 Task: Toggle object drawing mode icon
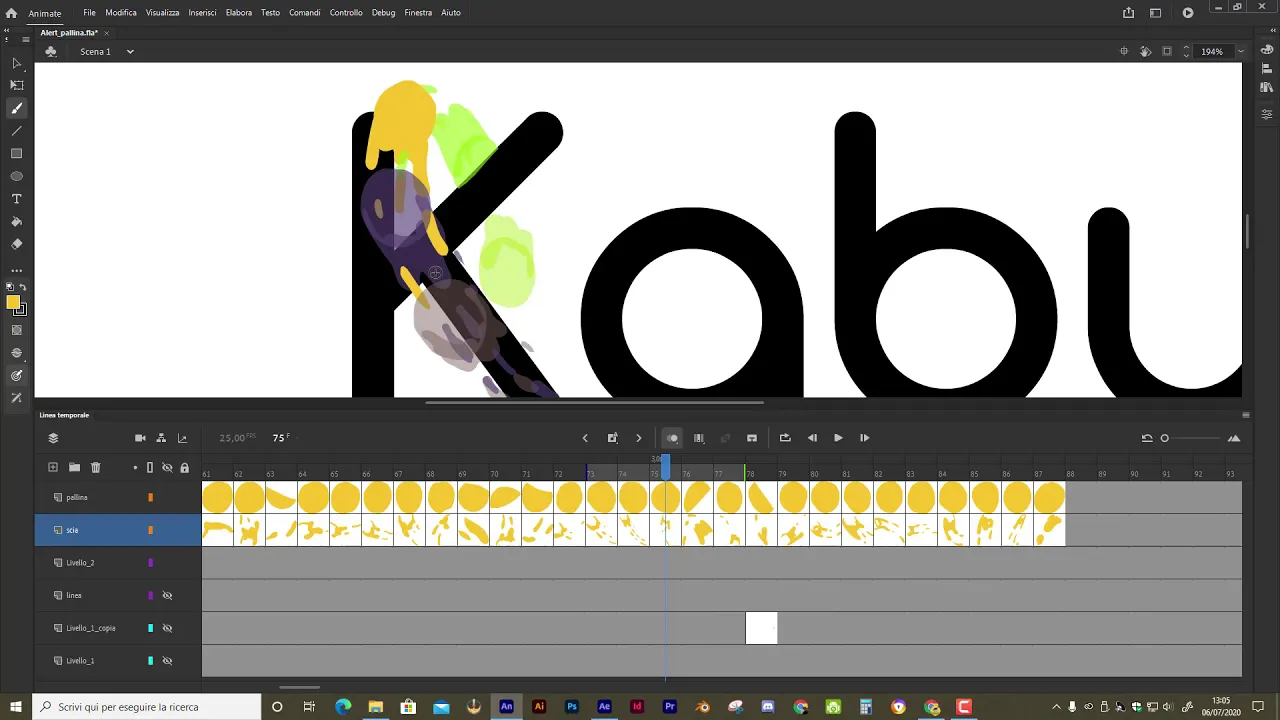tap(16, 330)
